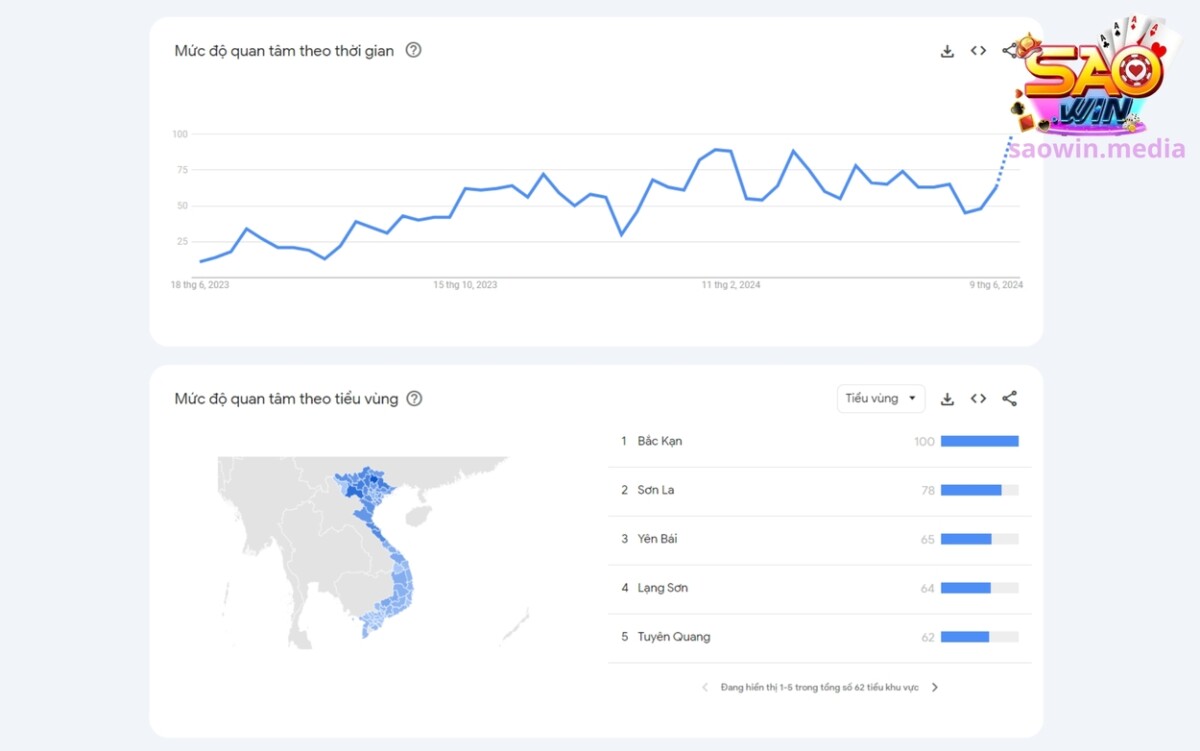Open Tuyên Quang region entry
The height and width of the screenshot is (751, 1200).
[673, 637]
